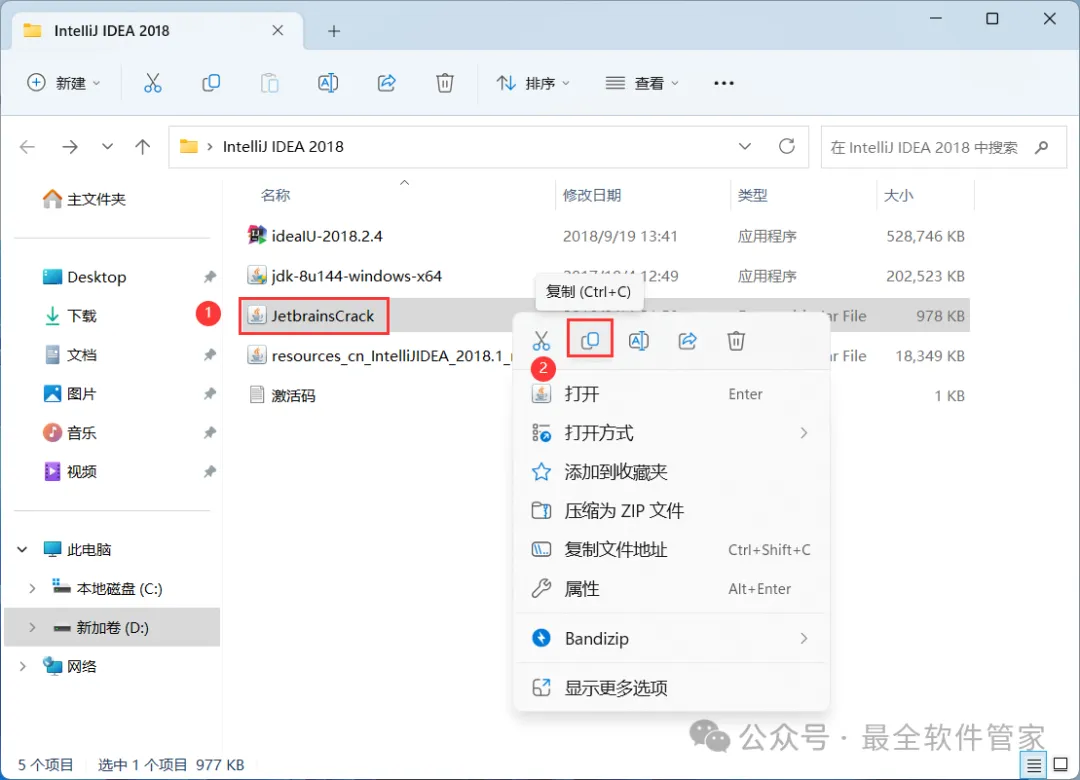Open 音乐 in the sidebar
Screen dimensions: 1080x780
[x=70, y=433]
